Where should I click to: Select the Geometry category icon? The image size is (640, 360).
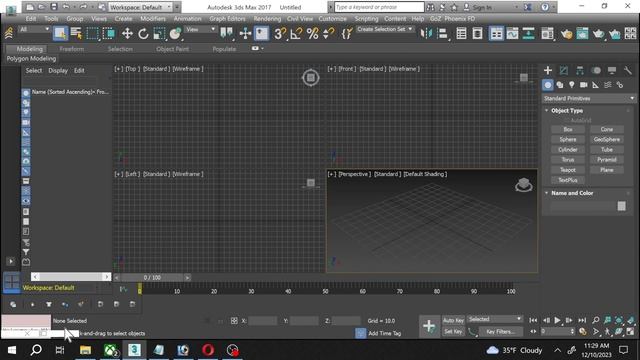click(x=548, y=85)
